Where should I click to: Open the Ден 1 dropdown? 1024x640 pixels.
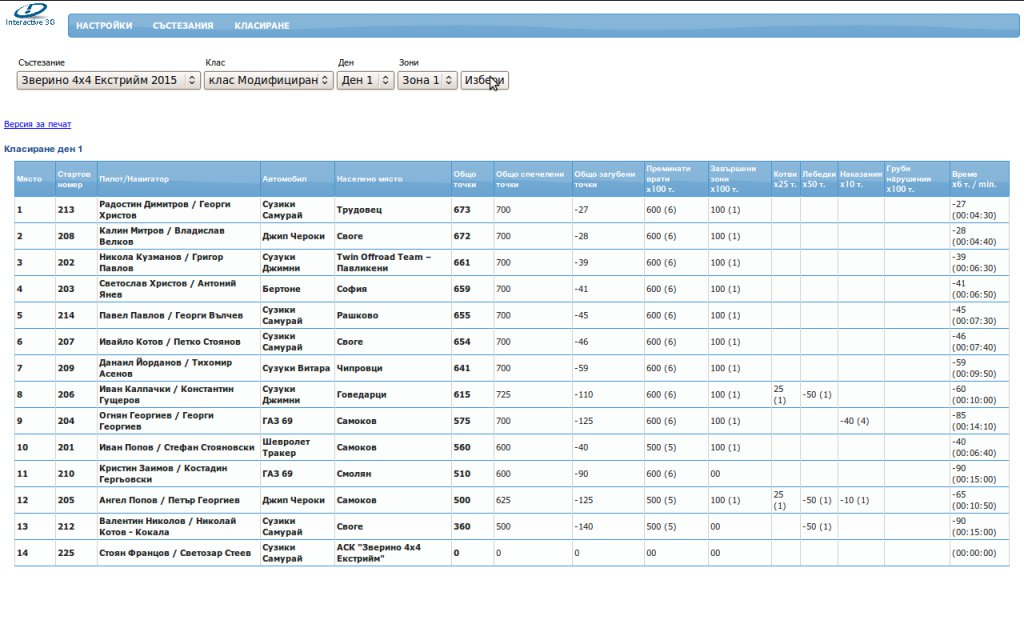pyautogui.click(x=365, y=80)
